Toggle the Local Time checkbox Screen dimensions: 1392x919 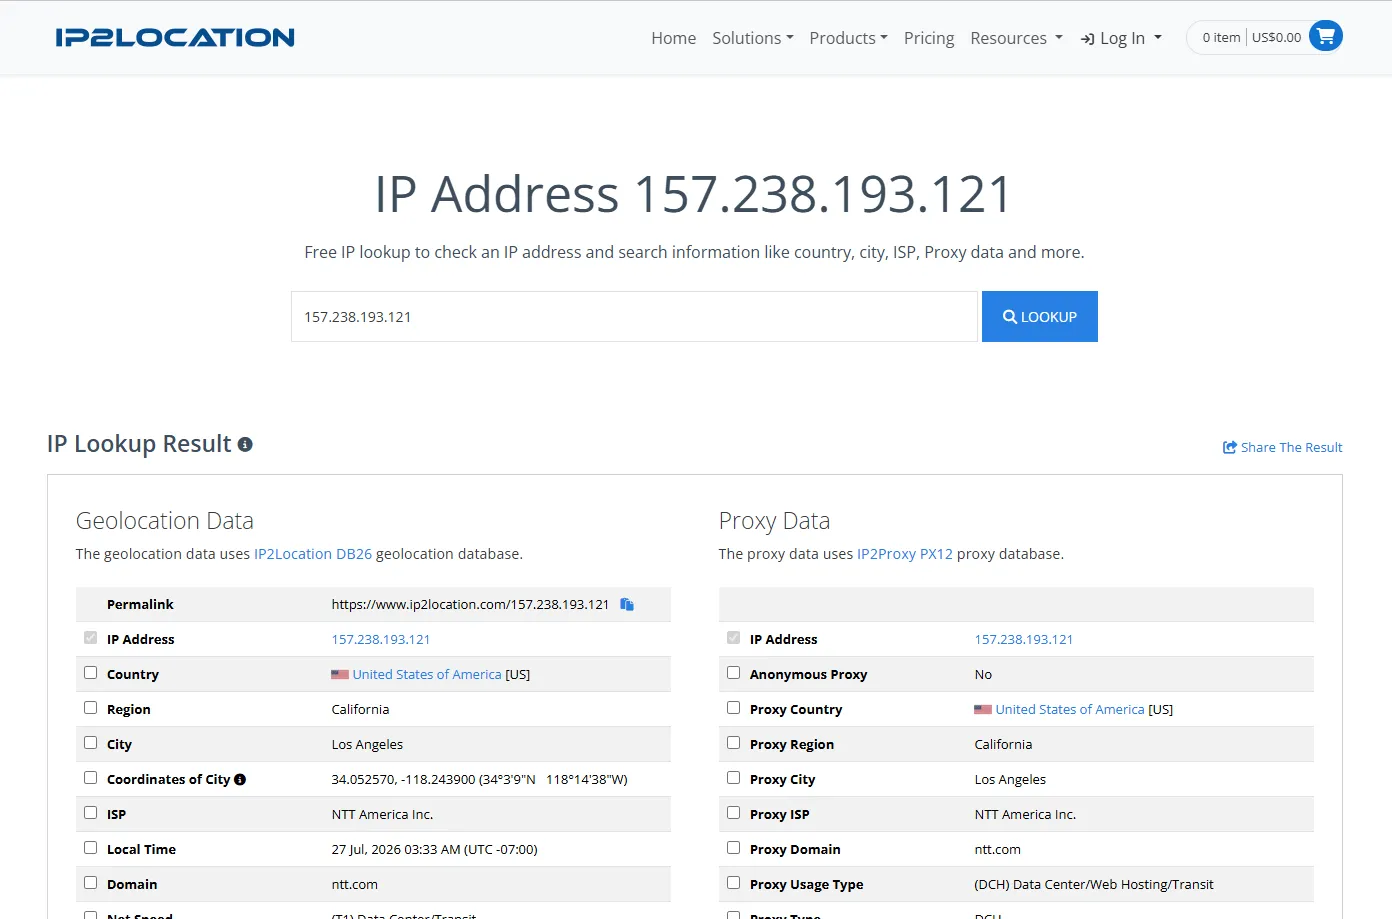pyautogui.click(x=91, y=848)
